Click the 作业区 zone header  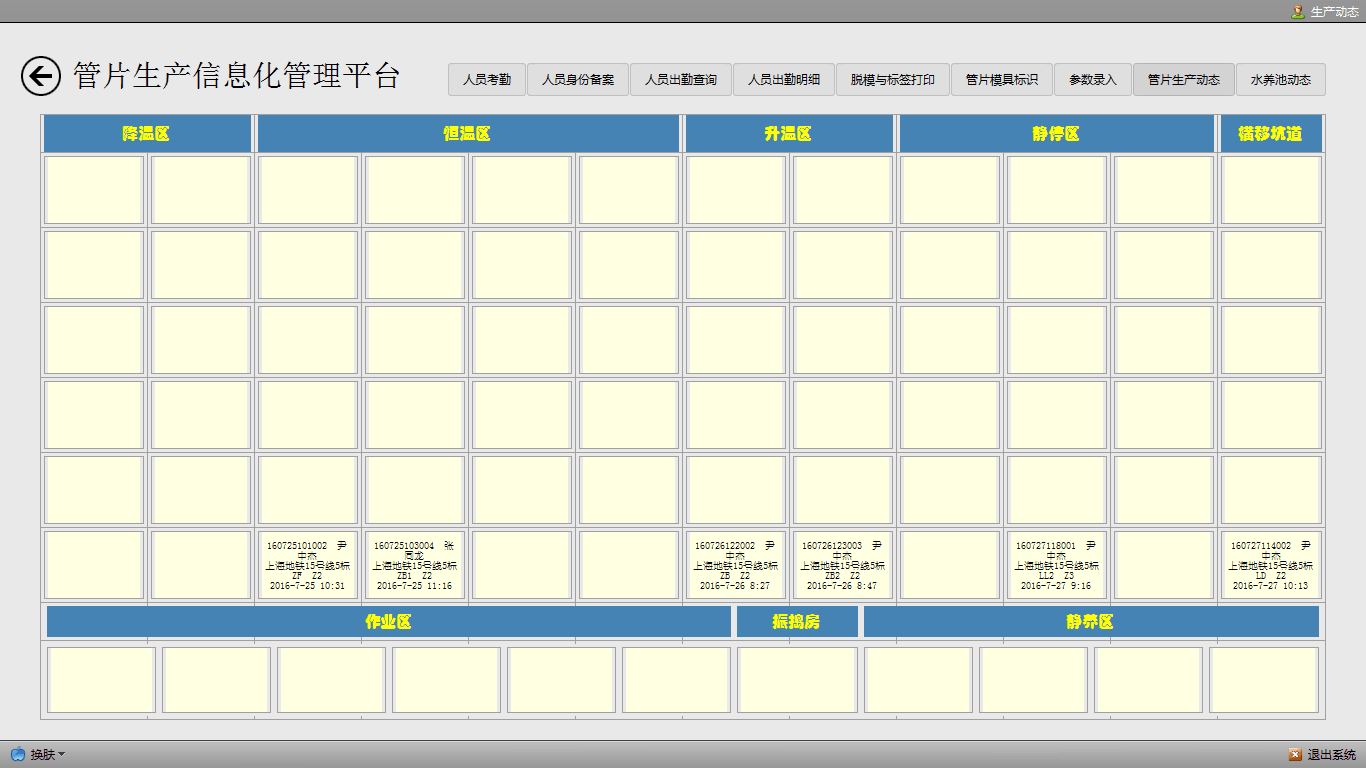pos(389,621)
